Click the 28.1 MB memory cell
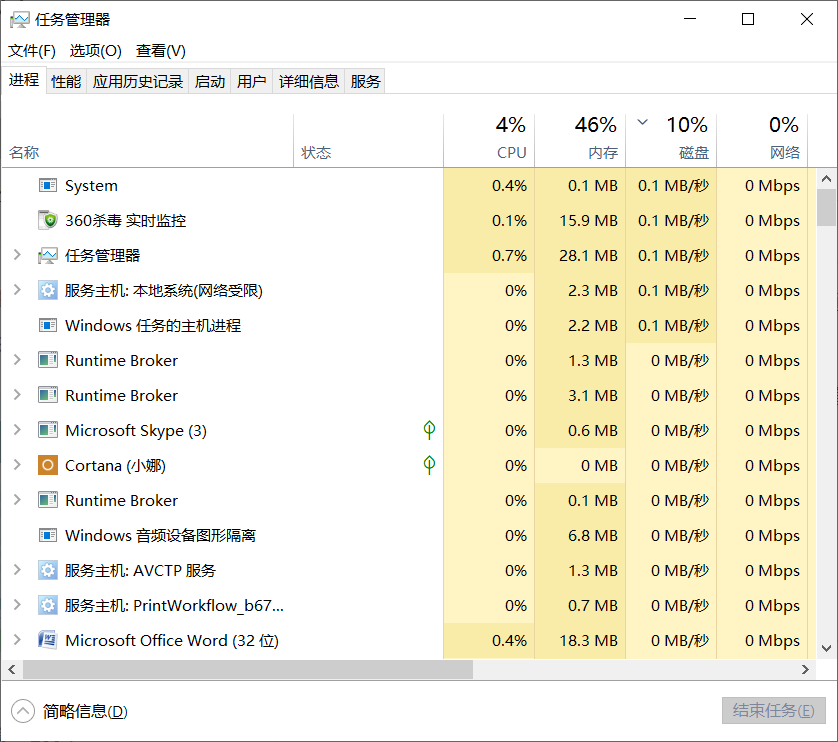The height and width of the screenshot is (742, 838). point(580,256)
